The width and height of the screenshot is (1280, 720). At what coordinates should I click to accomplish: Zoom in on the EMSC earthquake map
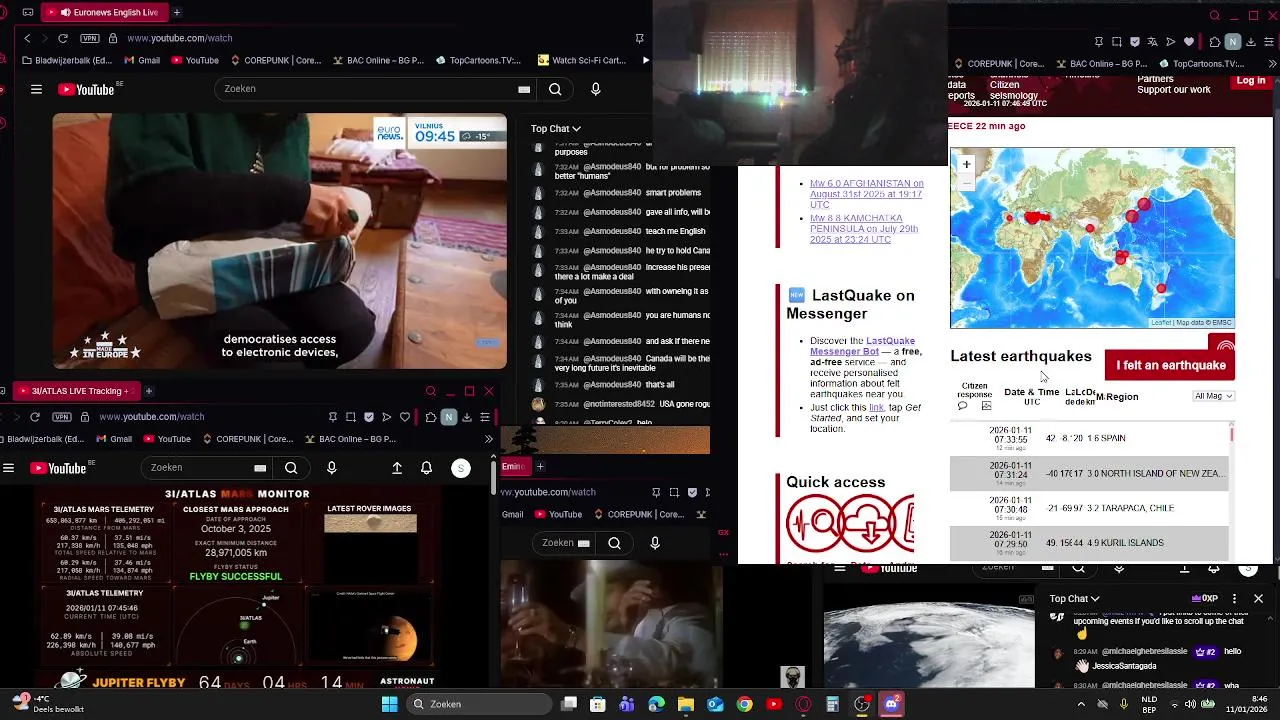(966, 164)
